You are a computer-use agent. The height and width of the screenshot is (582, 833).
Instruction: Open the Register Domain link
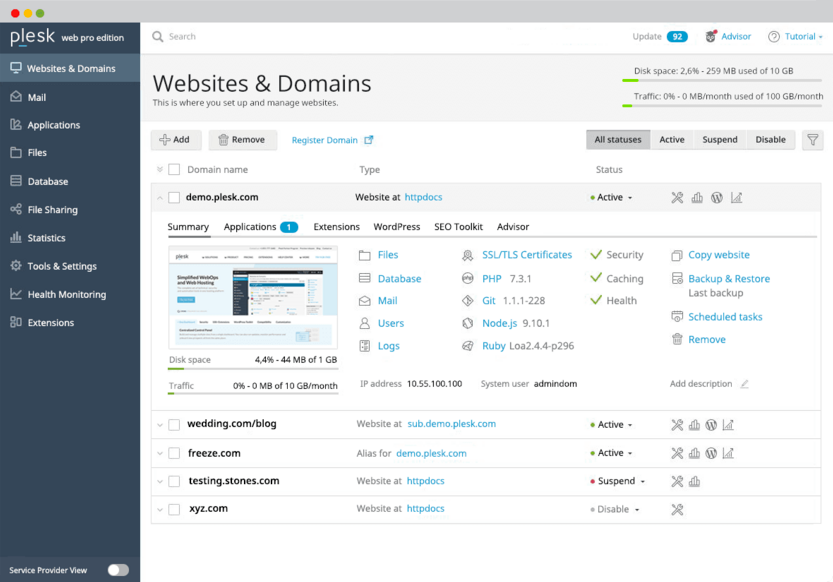pyautogui.click(x=332, y=140)
